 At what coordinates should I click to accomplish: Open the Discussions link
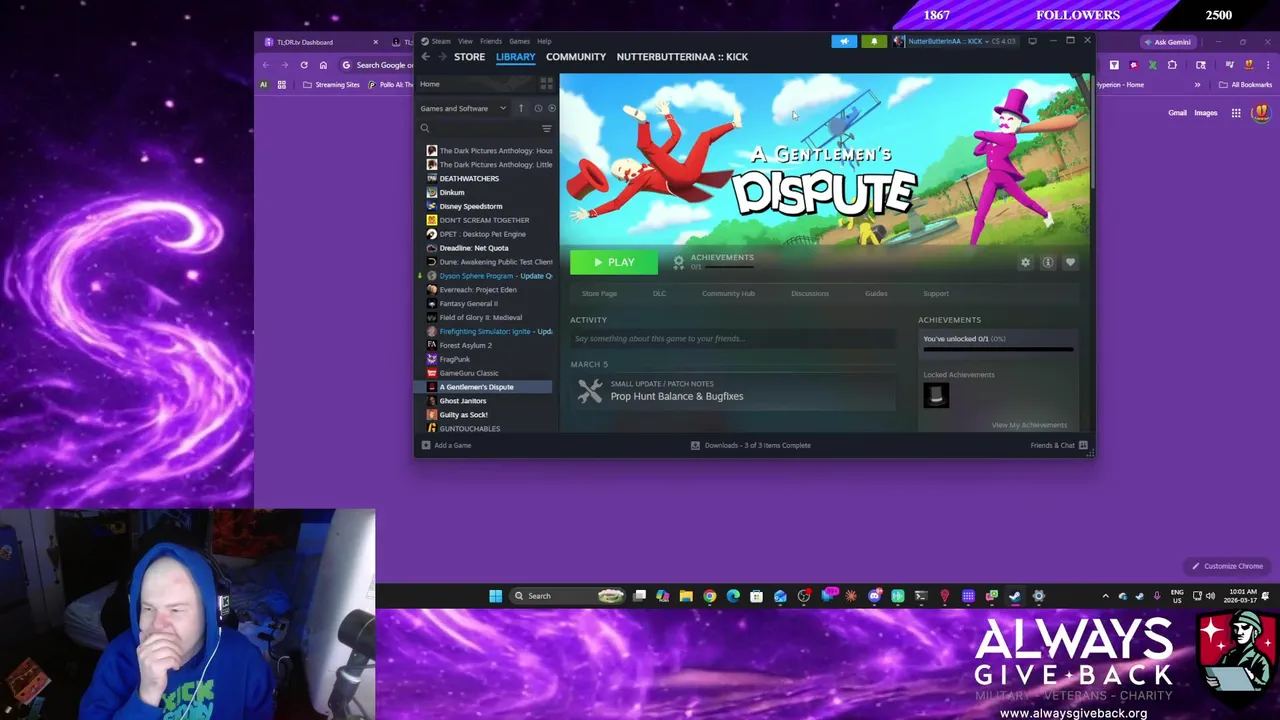pyautogui.click(x=810, y=293)
